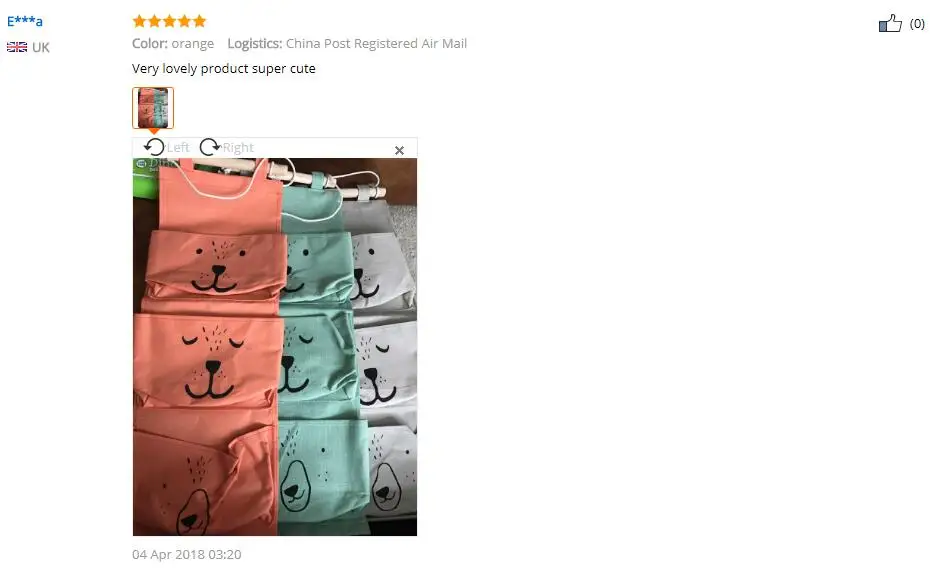Click the rotate Left arrow icon
The width and height of the screenshot is (931, 577).
154,147
